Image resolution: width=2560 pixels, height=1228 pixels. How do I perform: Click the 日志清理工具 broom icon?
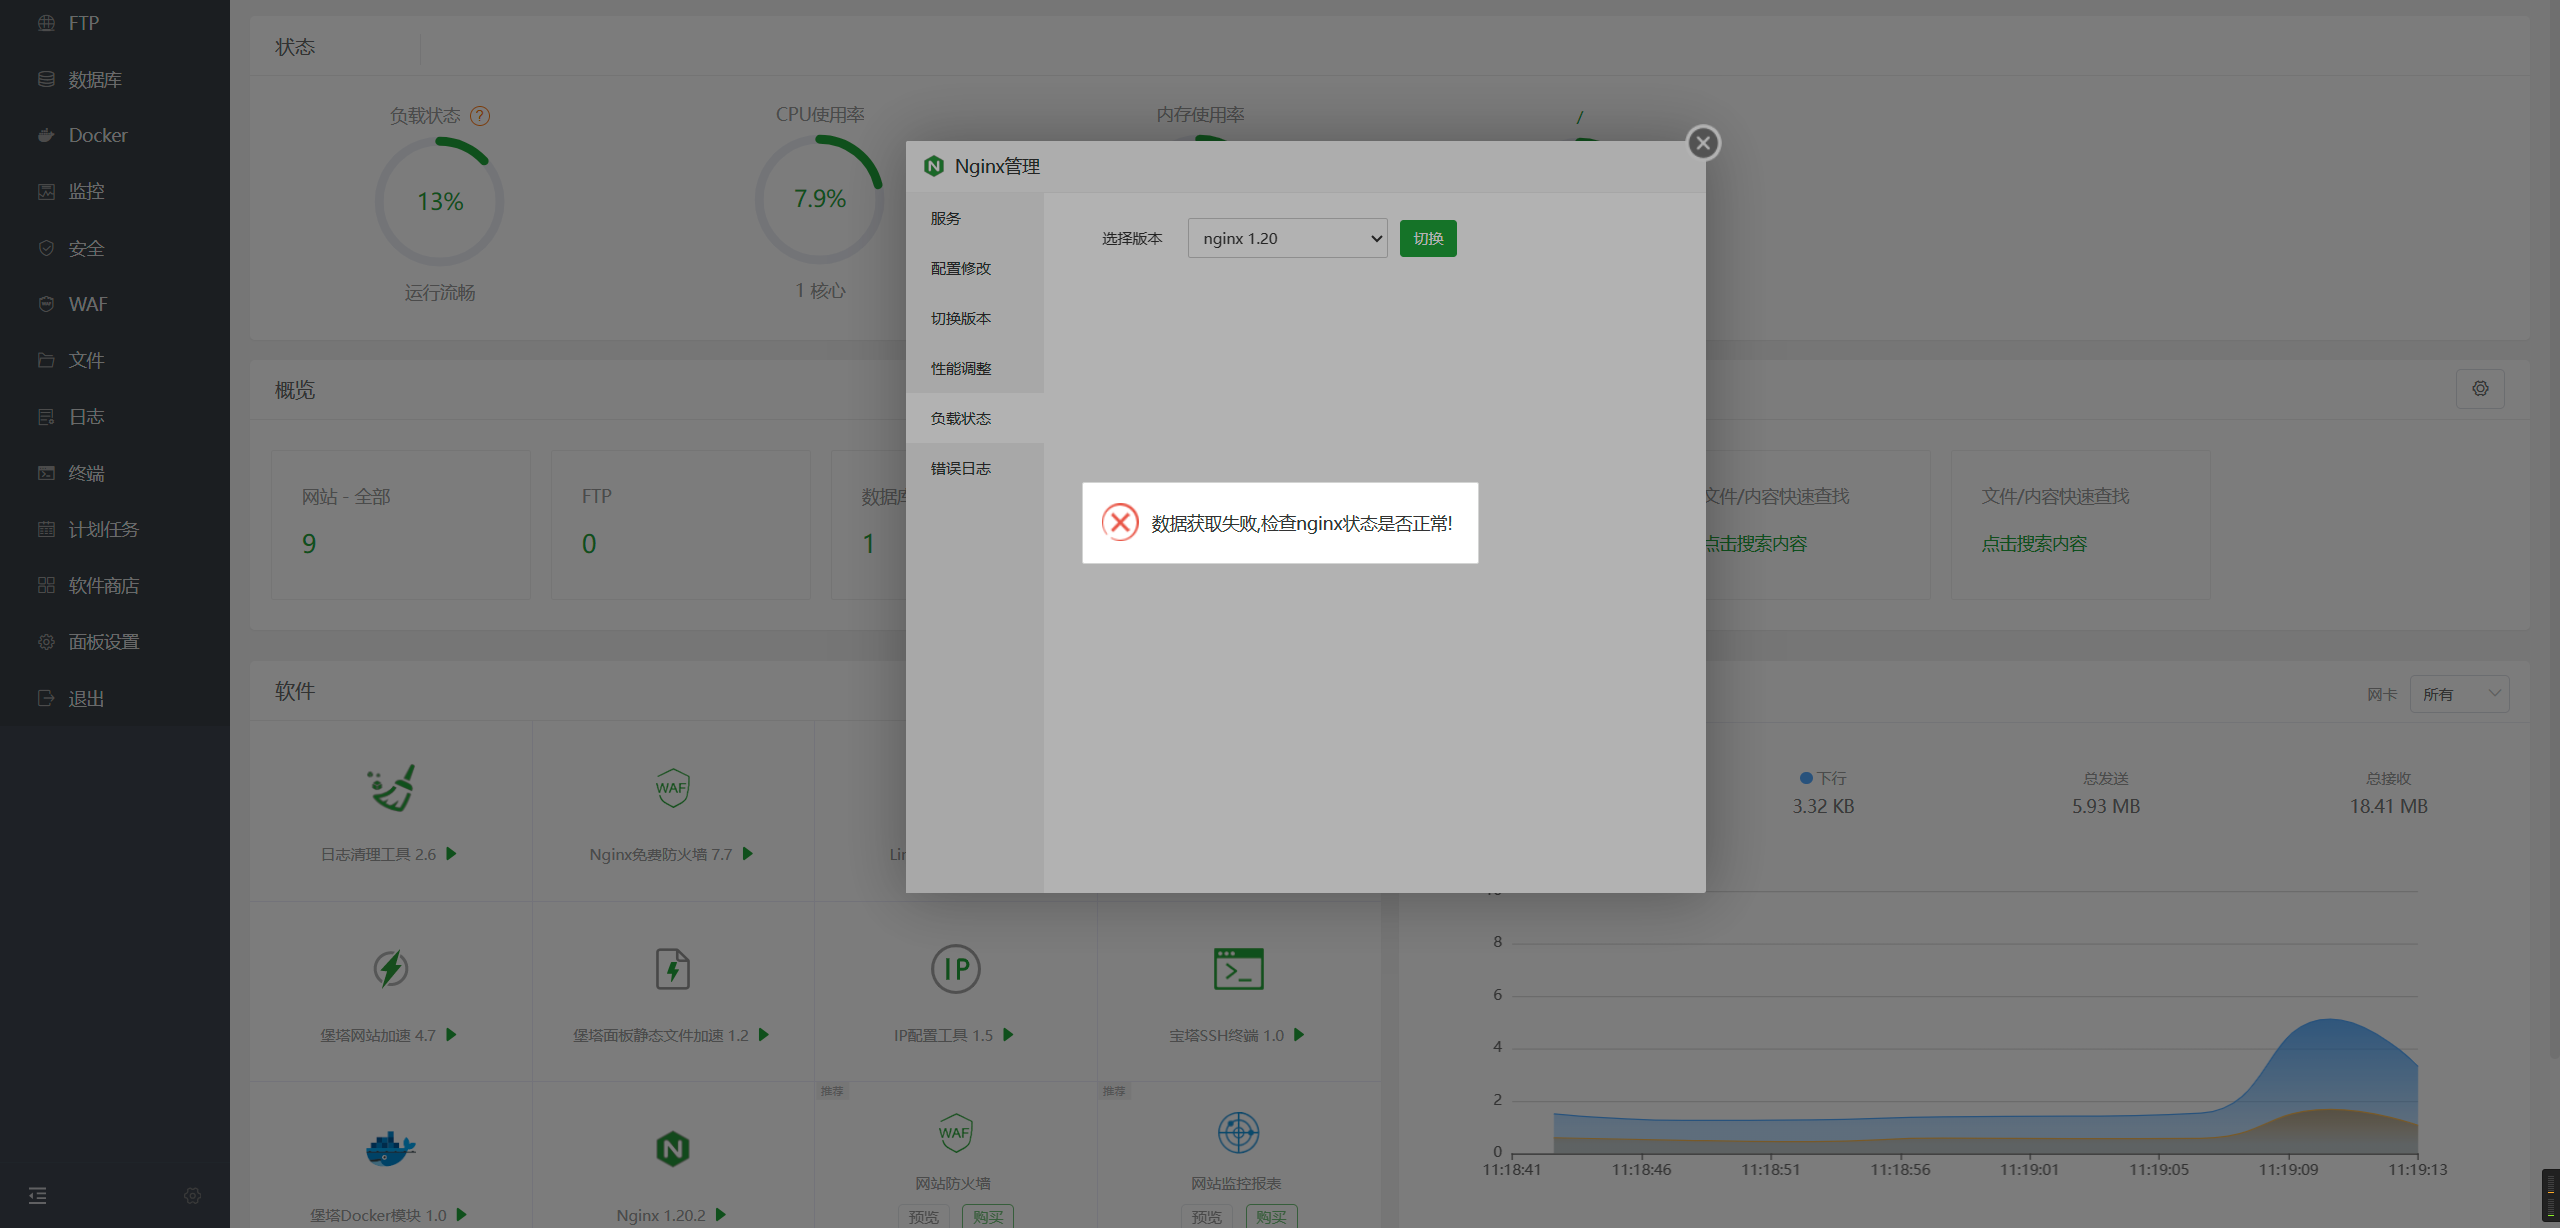(391, 788)
